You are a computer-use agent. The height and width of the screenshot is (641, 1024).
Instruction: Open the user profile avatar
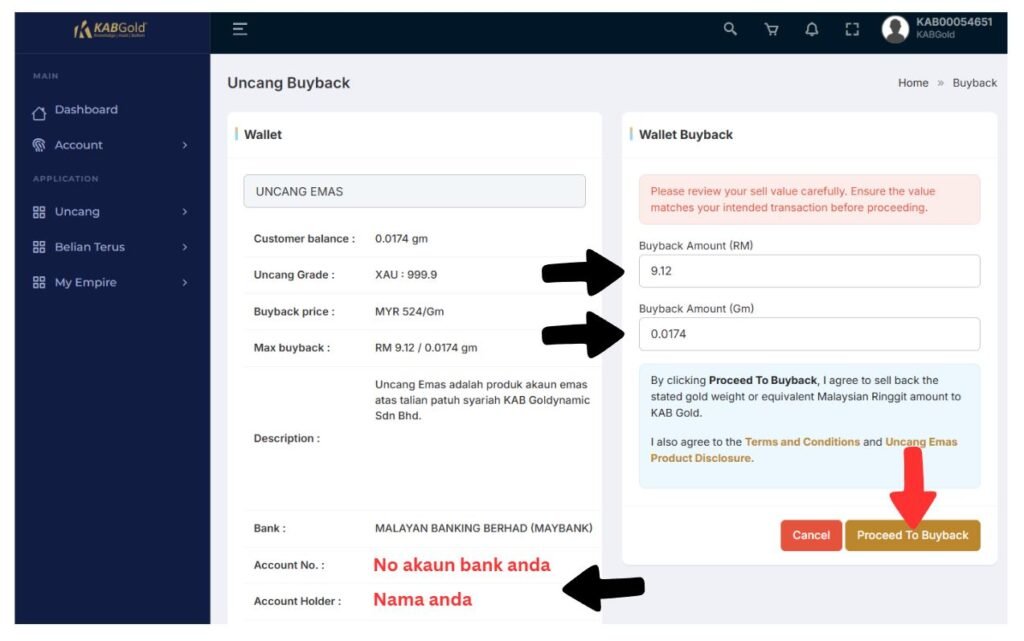pyautogui.click(x=895, y=29)
